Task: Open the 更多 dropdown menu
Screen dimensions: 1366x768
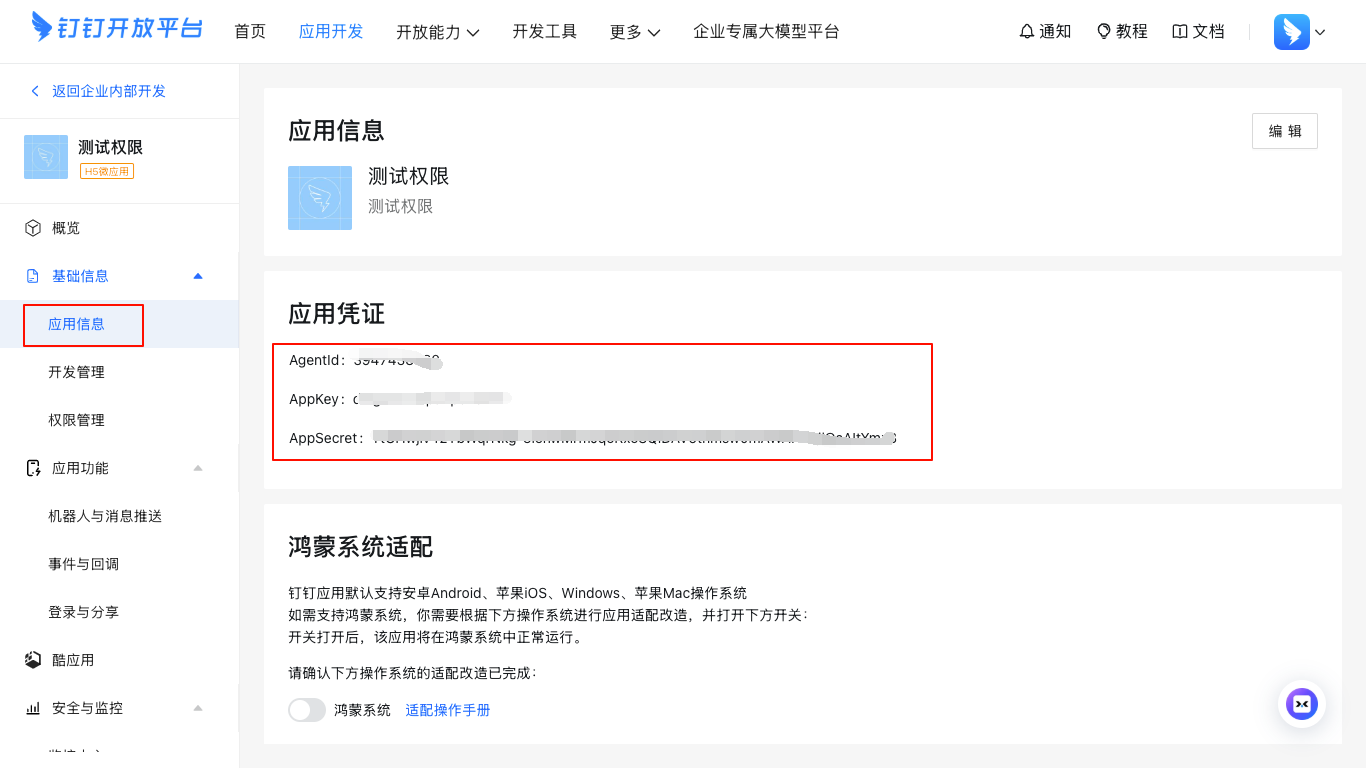Action: tap(635, 32)
